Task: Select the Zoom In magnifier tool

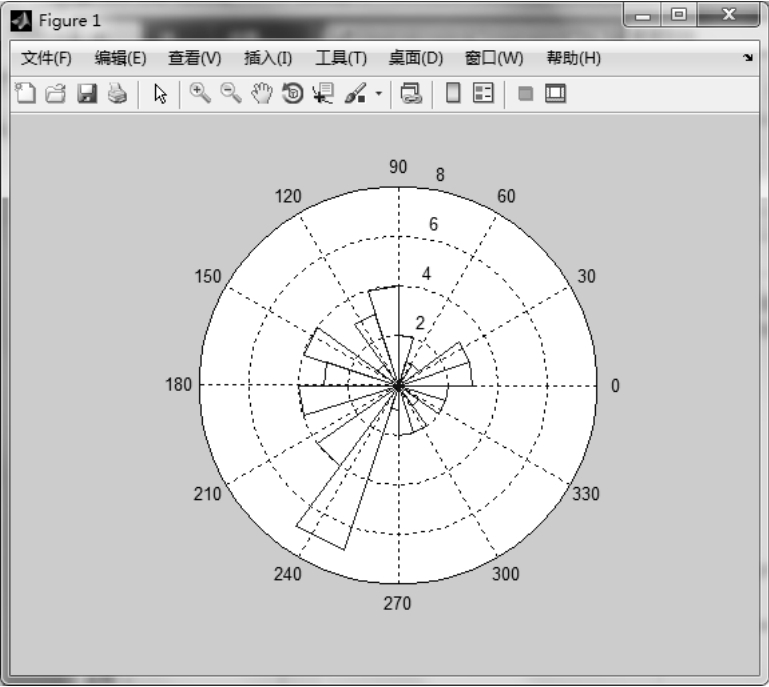Action: point(200,94)
